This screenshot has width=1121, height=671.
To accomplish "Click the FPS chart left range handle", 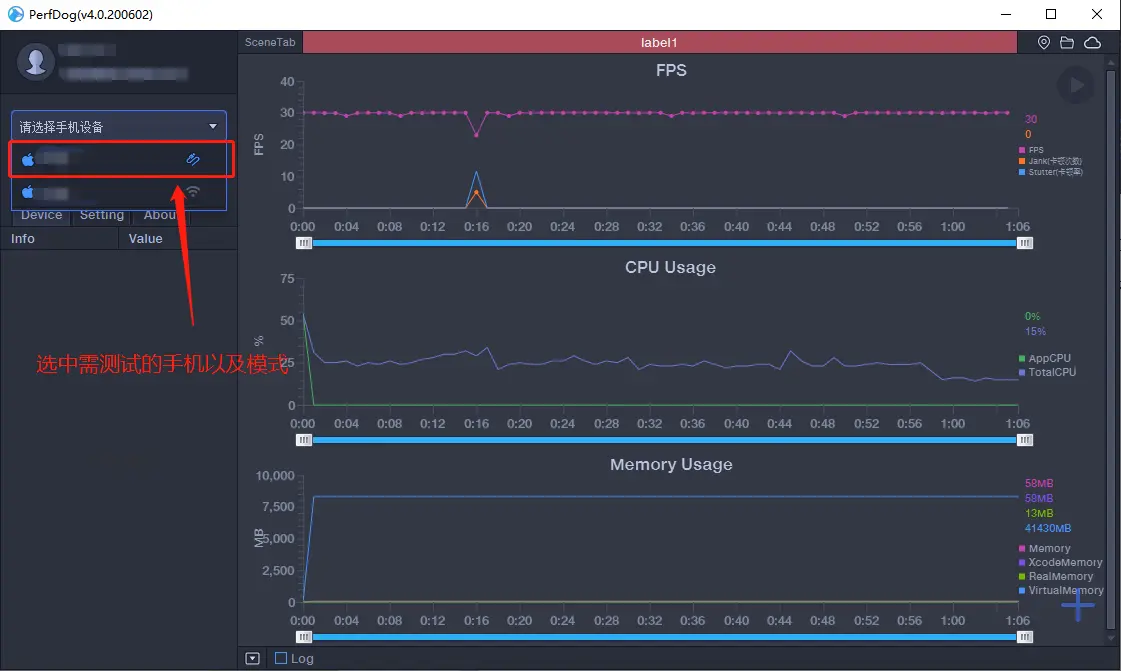I will coord(304,243).
